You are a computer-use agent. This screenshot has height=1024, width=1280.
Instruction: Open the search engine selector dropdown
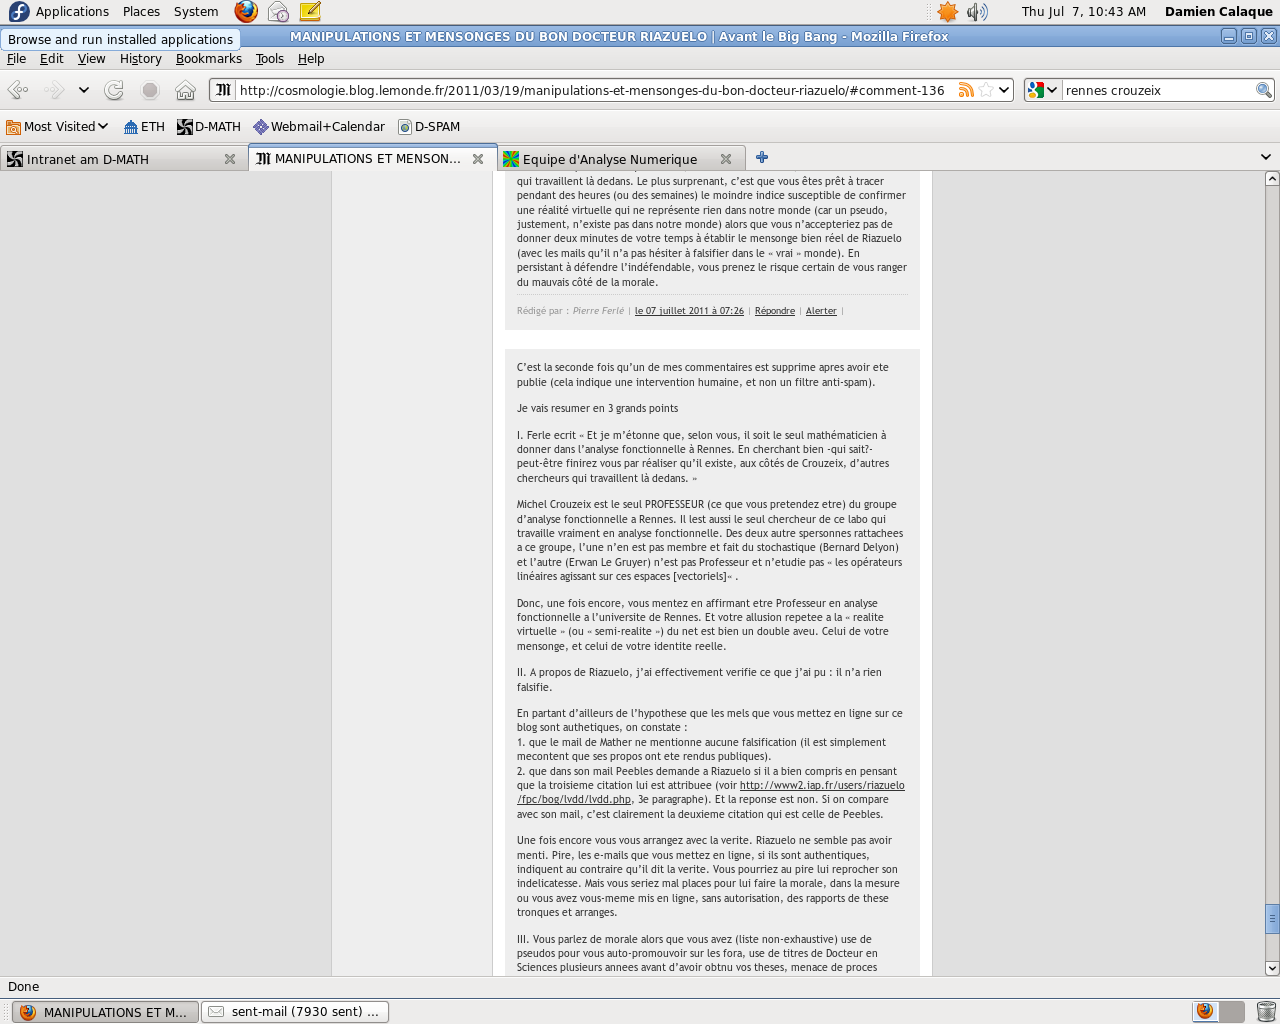[x=1042, y=90]
